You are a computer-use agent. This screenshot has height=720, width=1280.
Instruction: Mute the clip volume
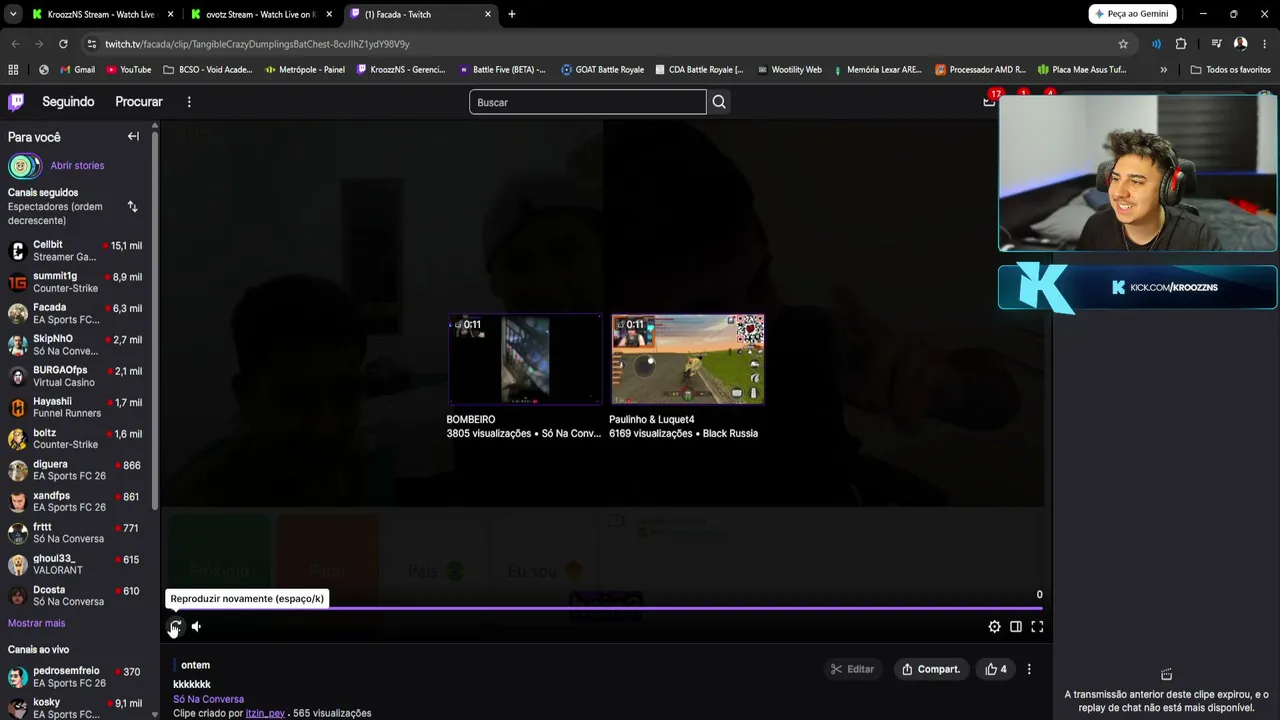[x=196, y=627]
